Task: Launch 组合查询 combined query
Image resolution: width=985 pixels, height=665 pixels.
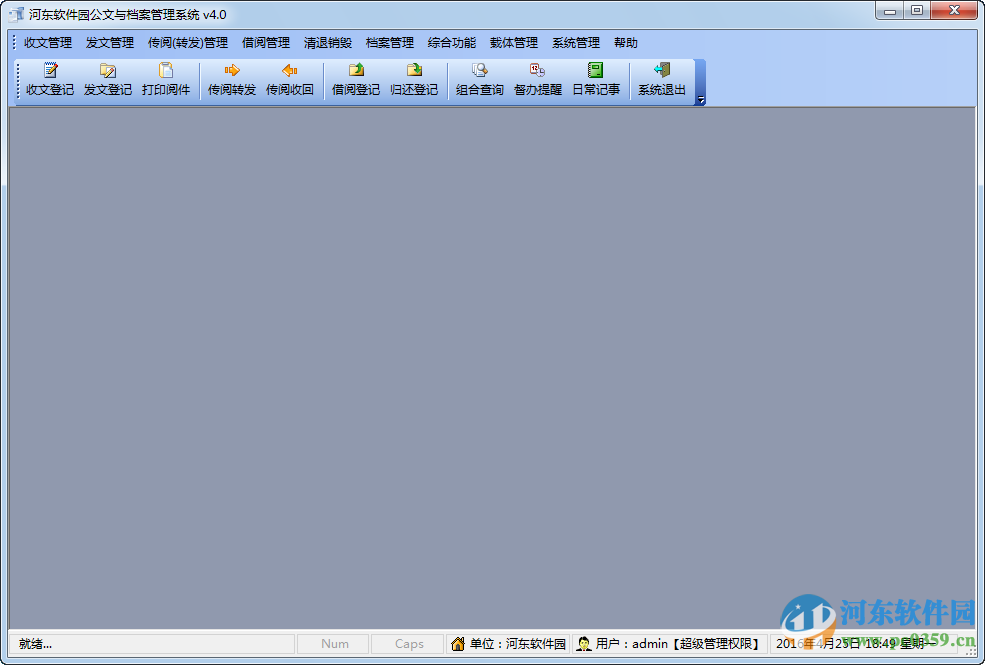Action: 479,80
